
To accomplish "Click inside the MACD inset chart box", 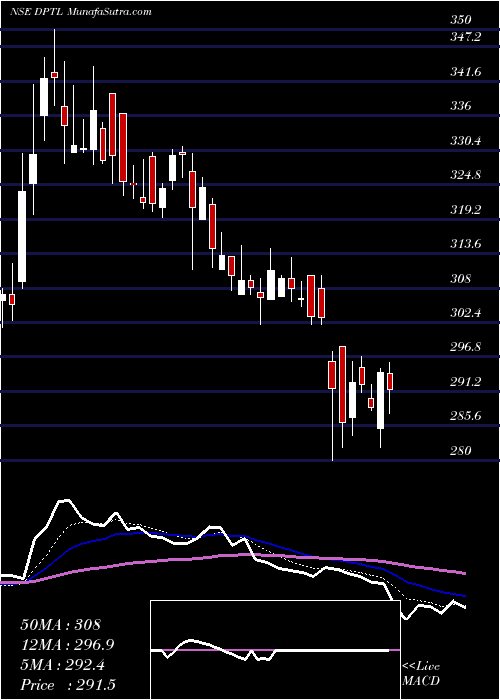I will (x=275, y=650).
